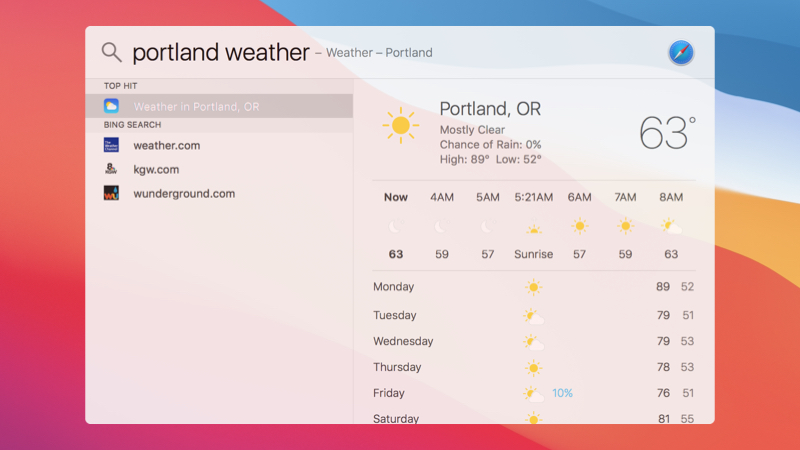Click the kgw.com site icon

point(111,169)
